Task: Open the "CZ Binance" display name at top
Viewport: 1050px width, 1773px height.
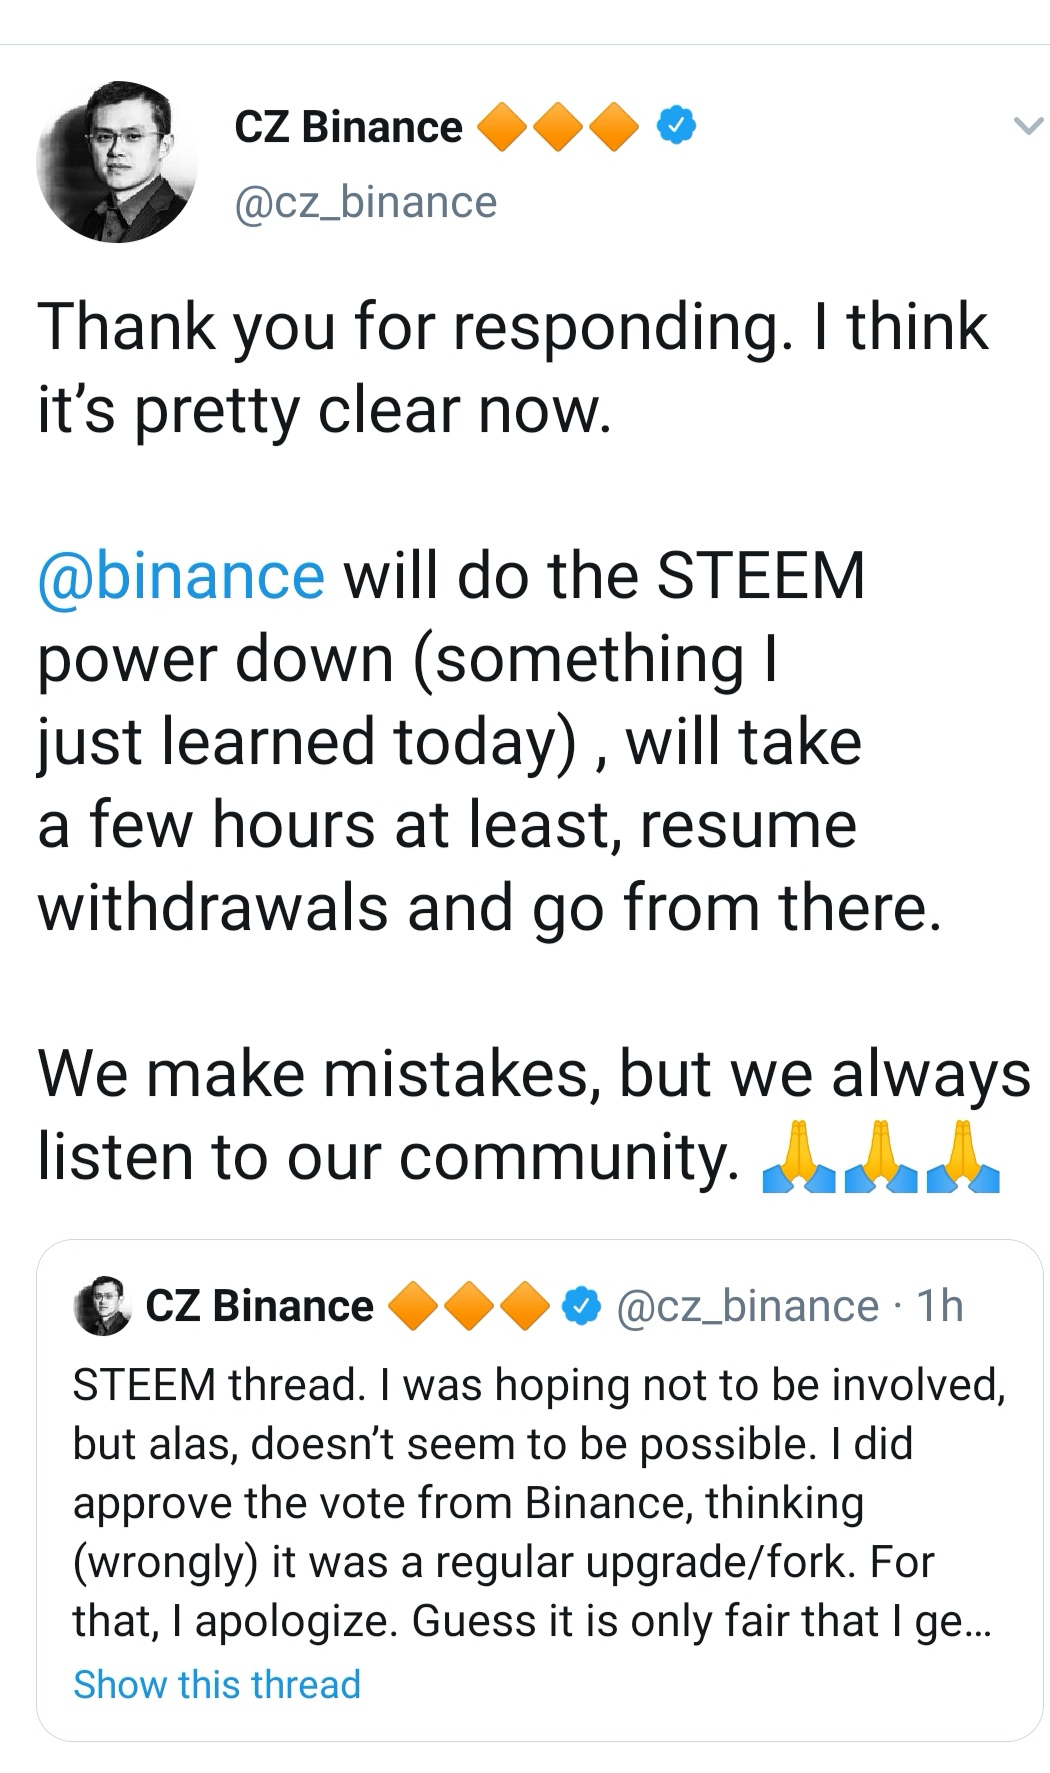Action: point(348,127)
